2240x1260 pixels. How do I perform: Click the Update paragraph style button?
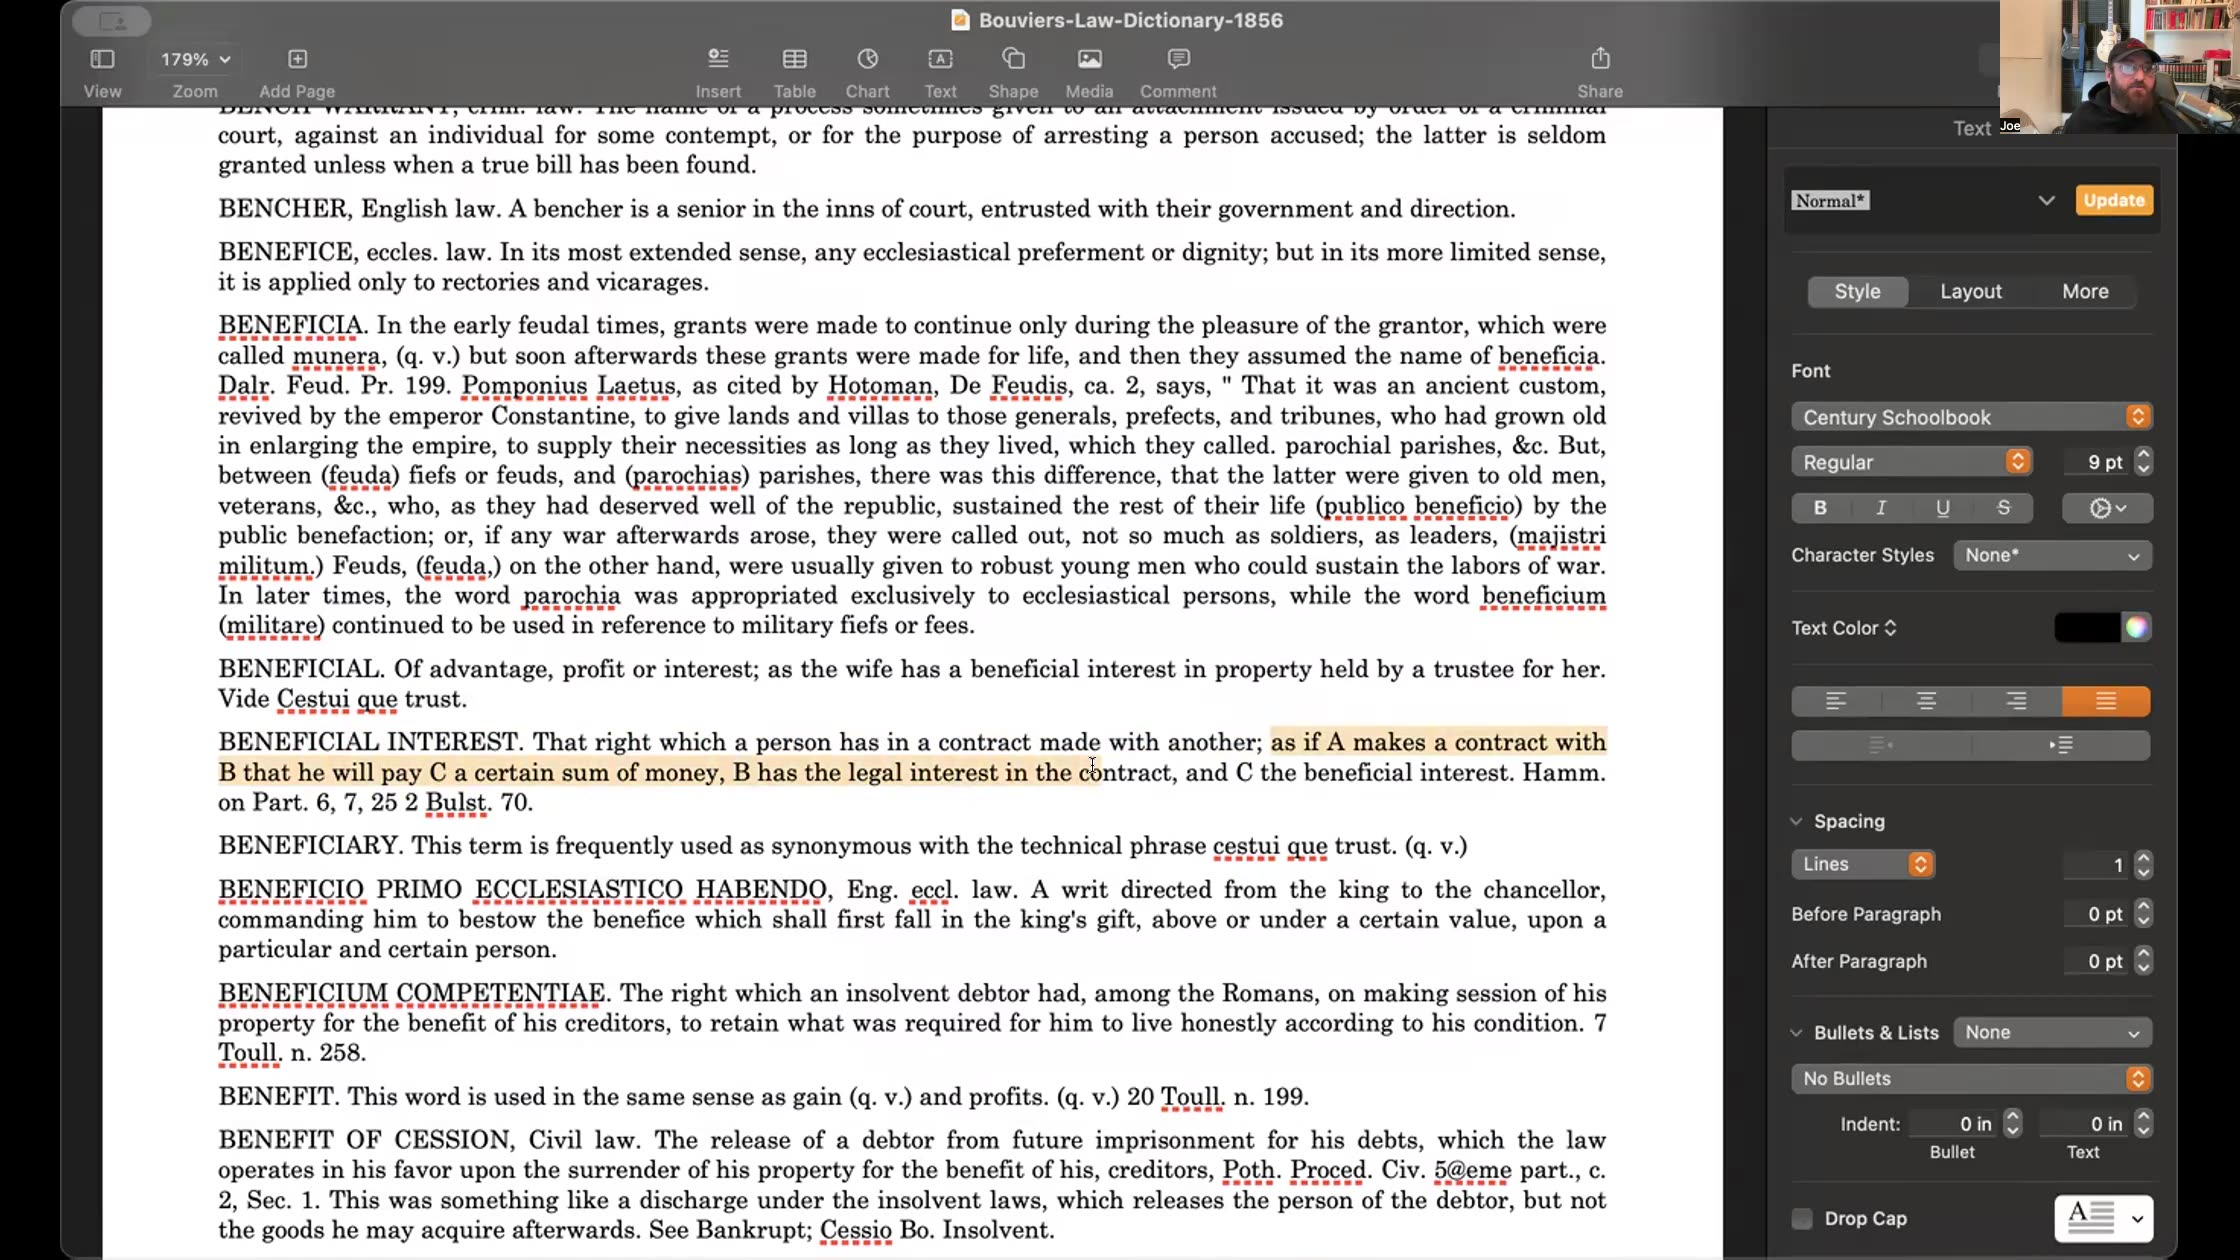pyautogui.click(x=2113, y=200)
